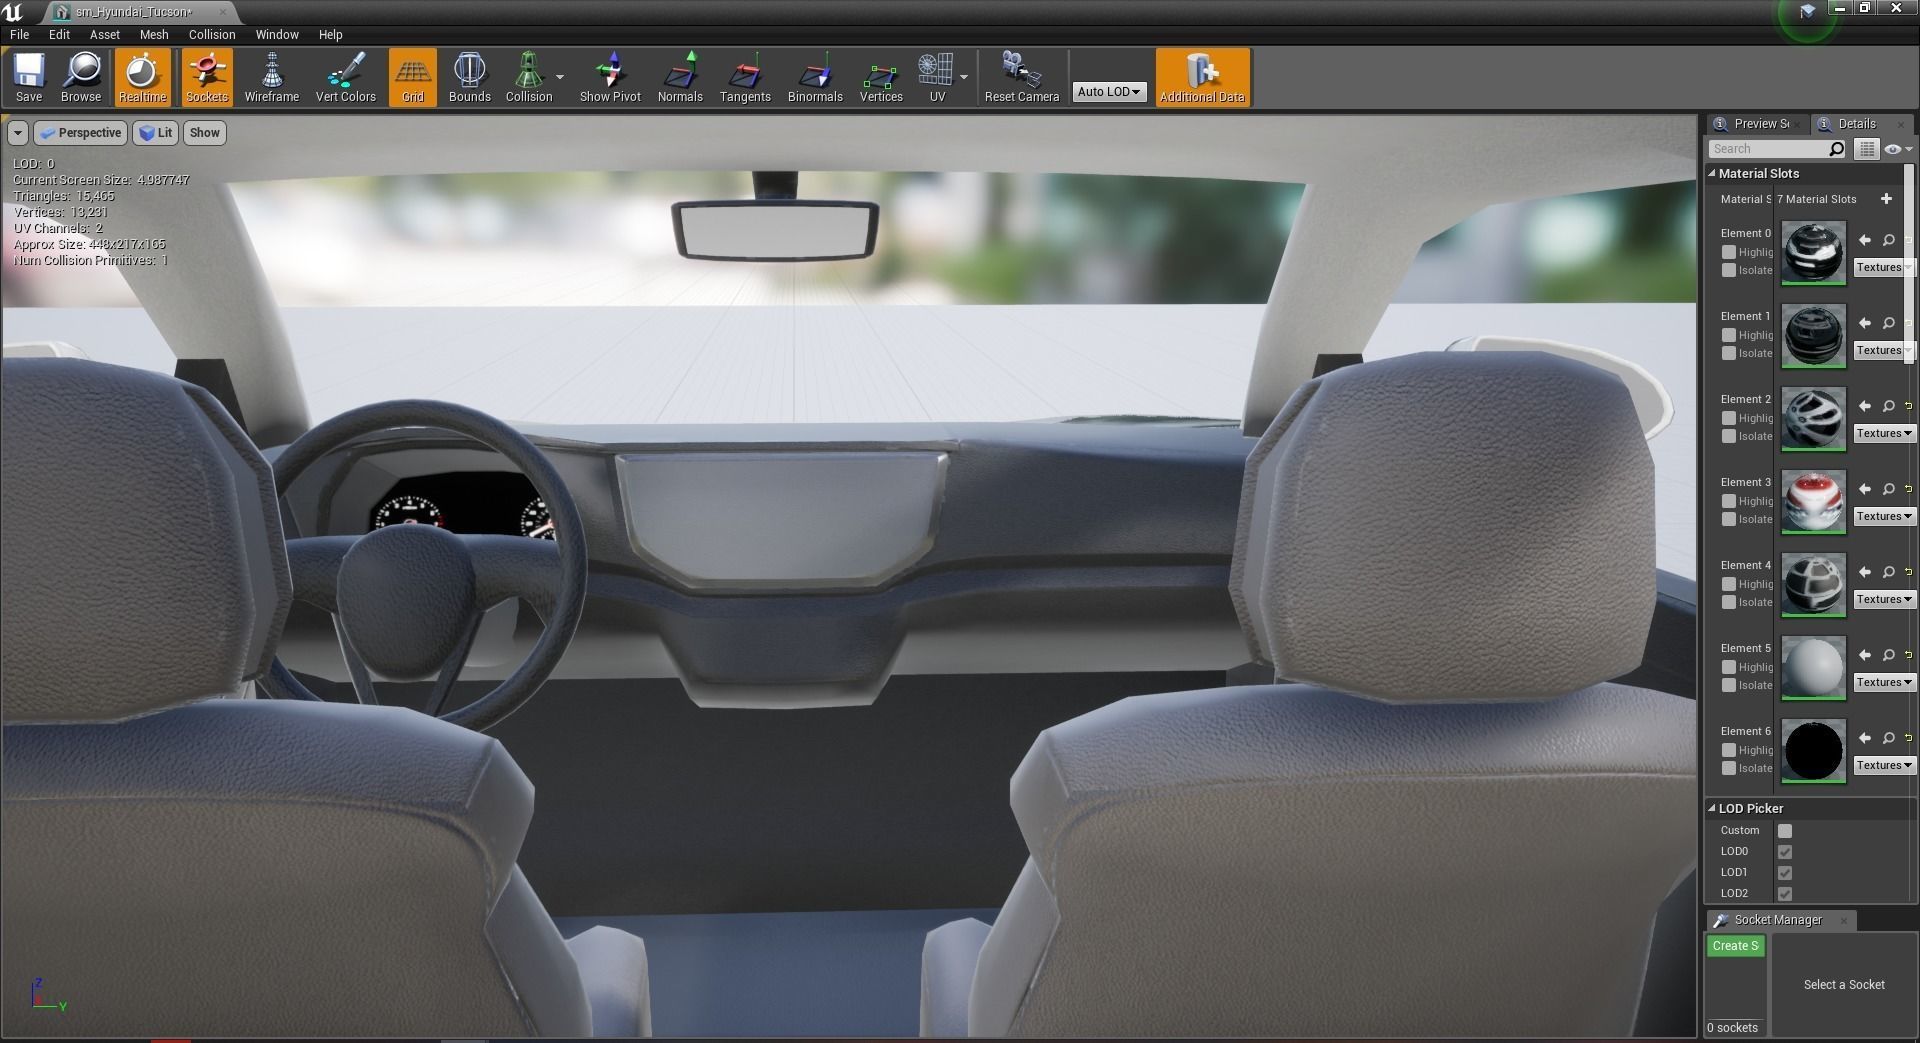Open the Mesh menu
Viewport: 1920px width, 1043px height.
click(x=154, y=34)
